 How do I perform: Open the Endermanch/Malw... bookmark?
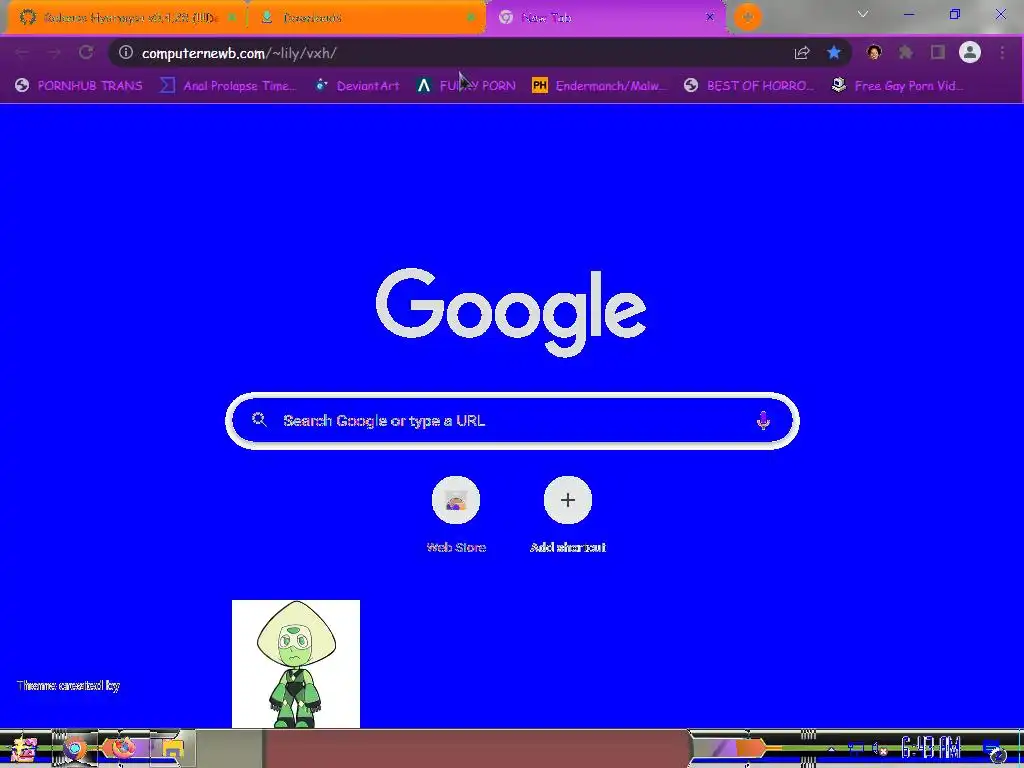600,86
